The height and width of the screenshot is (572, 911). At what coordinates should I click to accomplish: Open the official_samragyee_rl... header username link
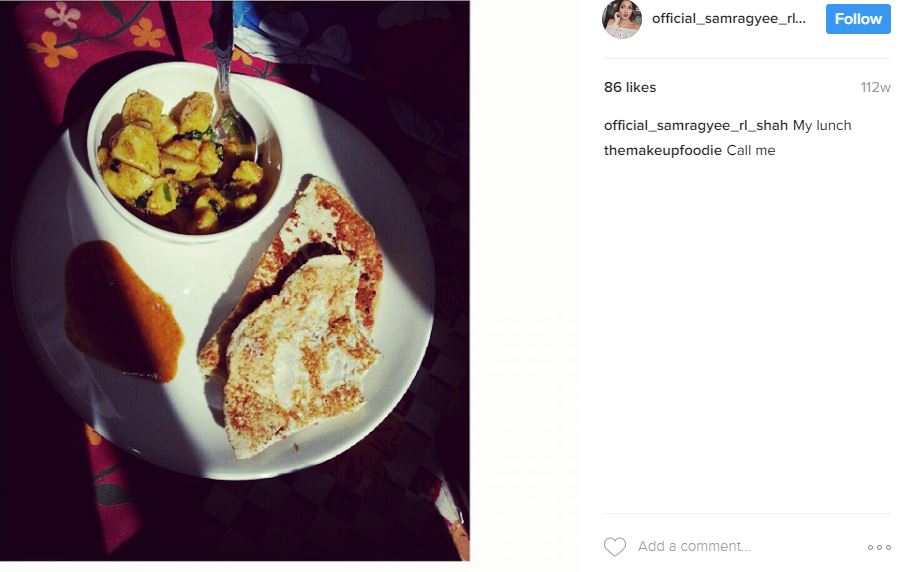(729, 19)
